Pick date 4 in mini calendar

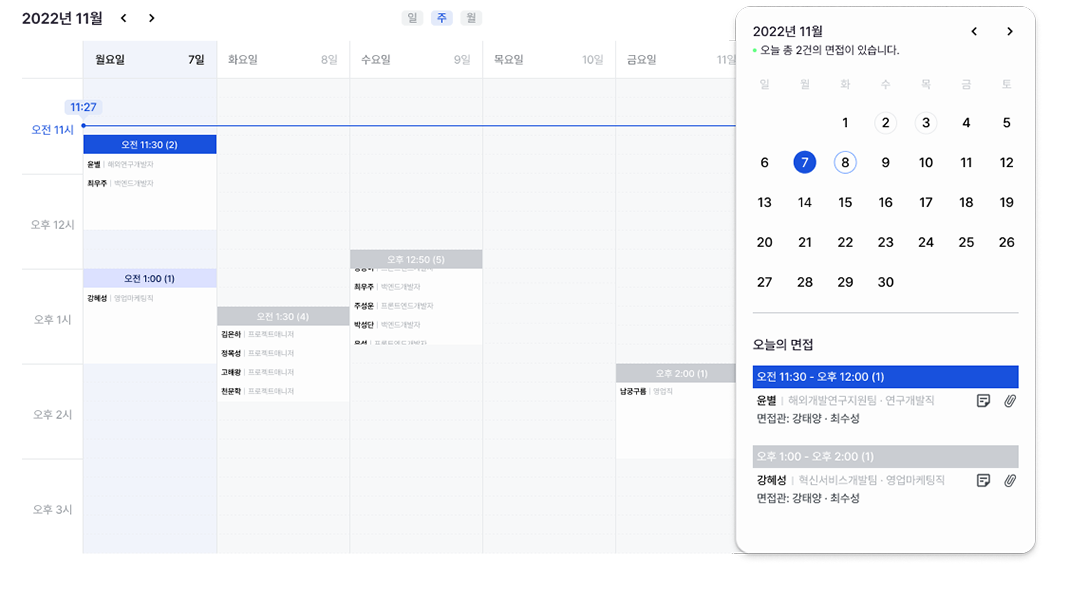[x=966, y=123]
